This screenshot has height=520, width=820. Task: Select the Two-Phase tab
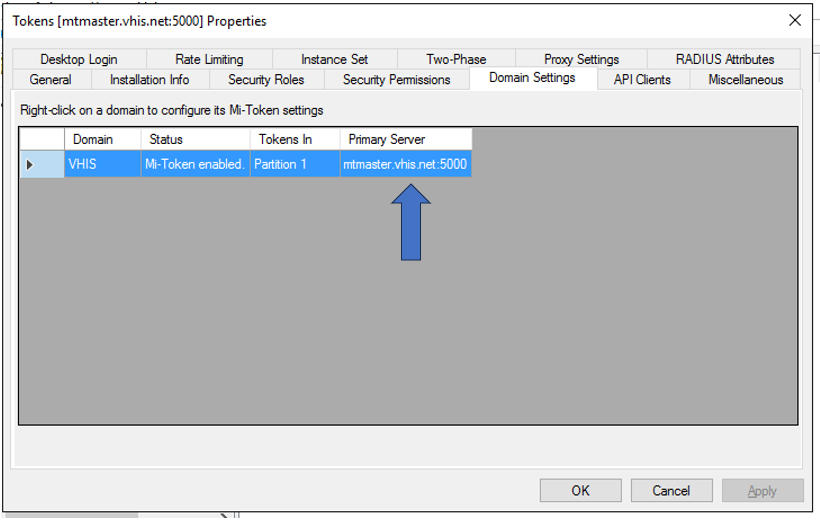click(x=456, y=59)
